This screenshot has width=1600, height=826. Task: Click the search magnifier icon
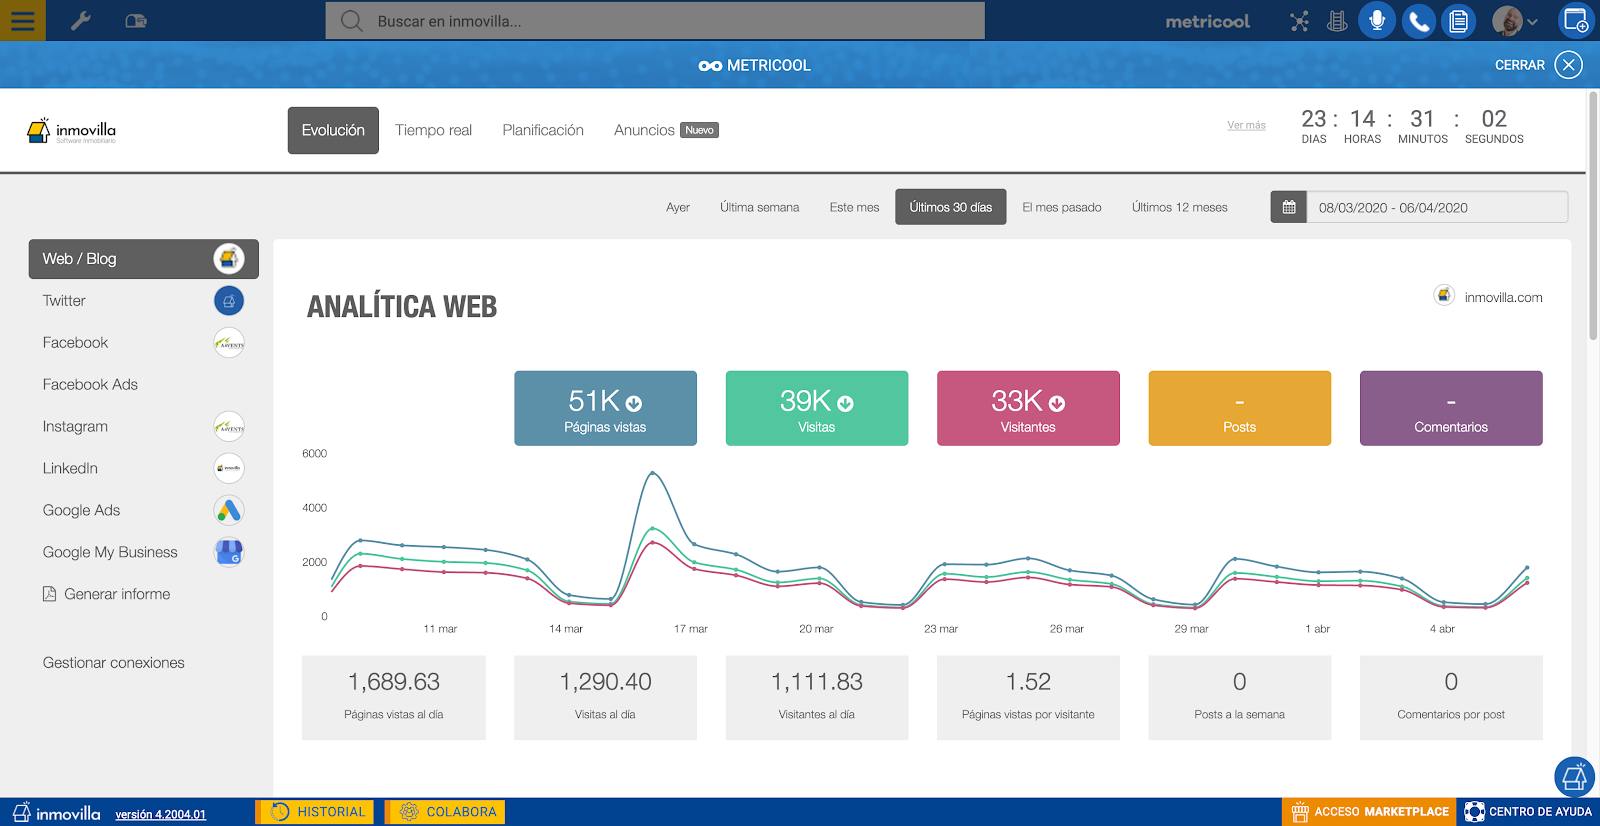point(351,21)
